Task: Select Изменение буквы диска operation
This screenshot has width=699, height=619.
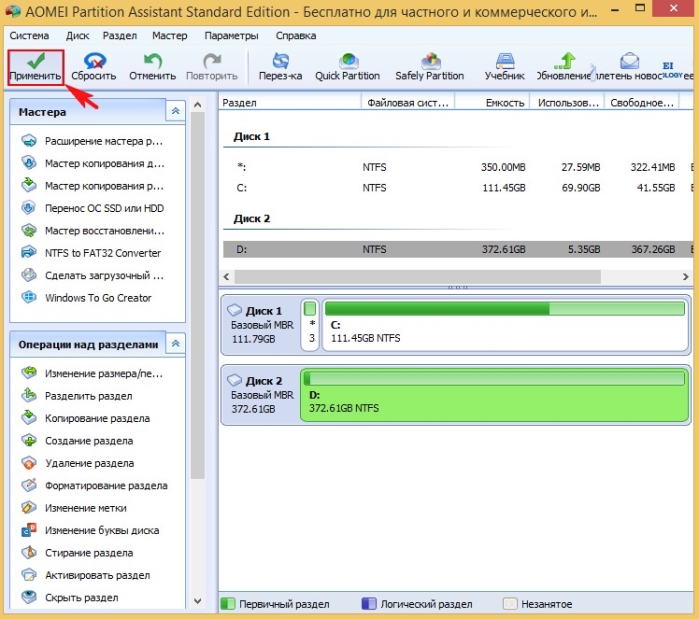Action: click(x=90, y=530)
